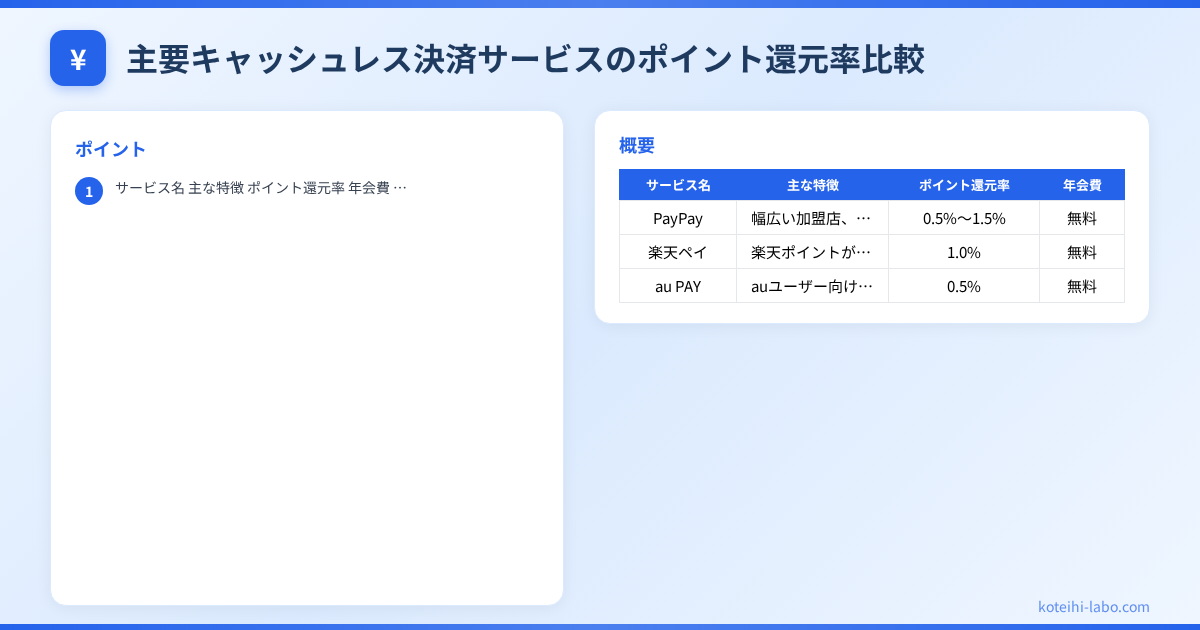Screen dimensions: 1200x630
Task: Select the 主な特徴 column header
Action: point(812,184)
